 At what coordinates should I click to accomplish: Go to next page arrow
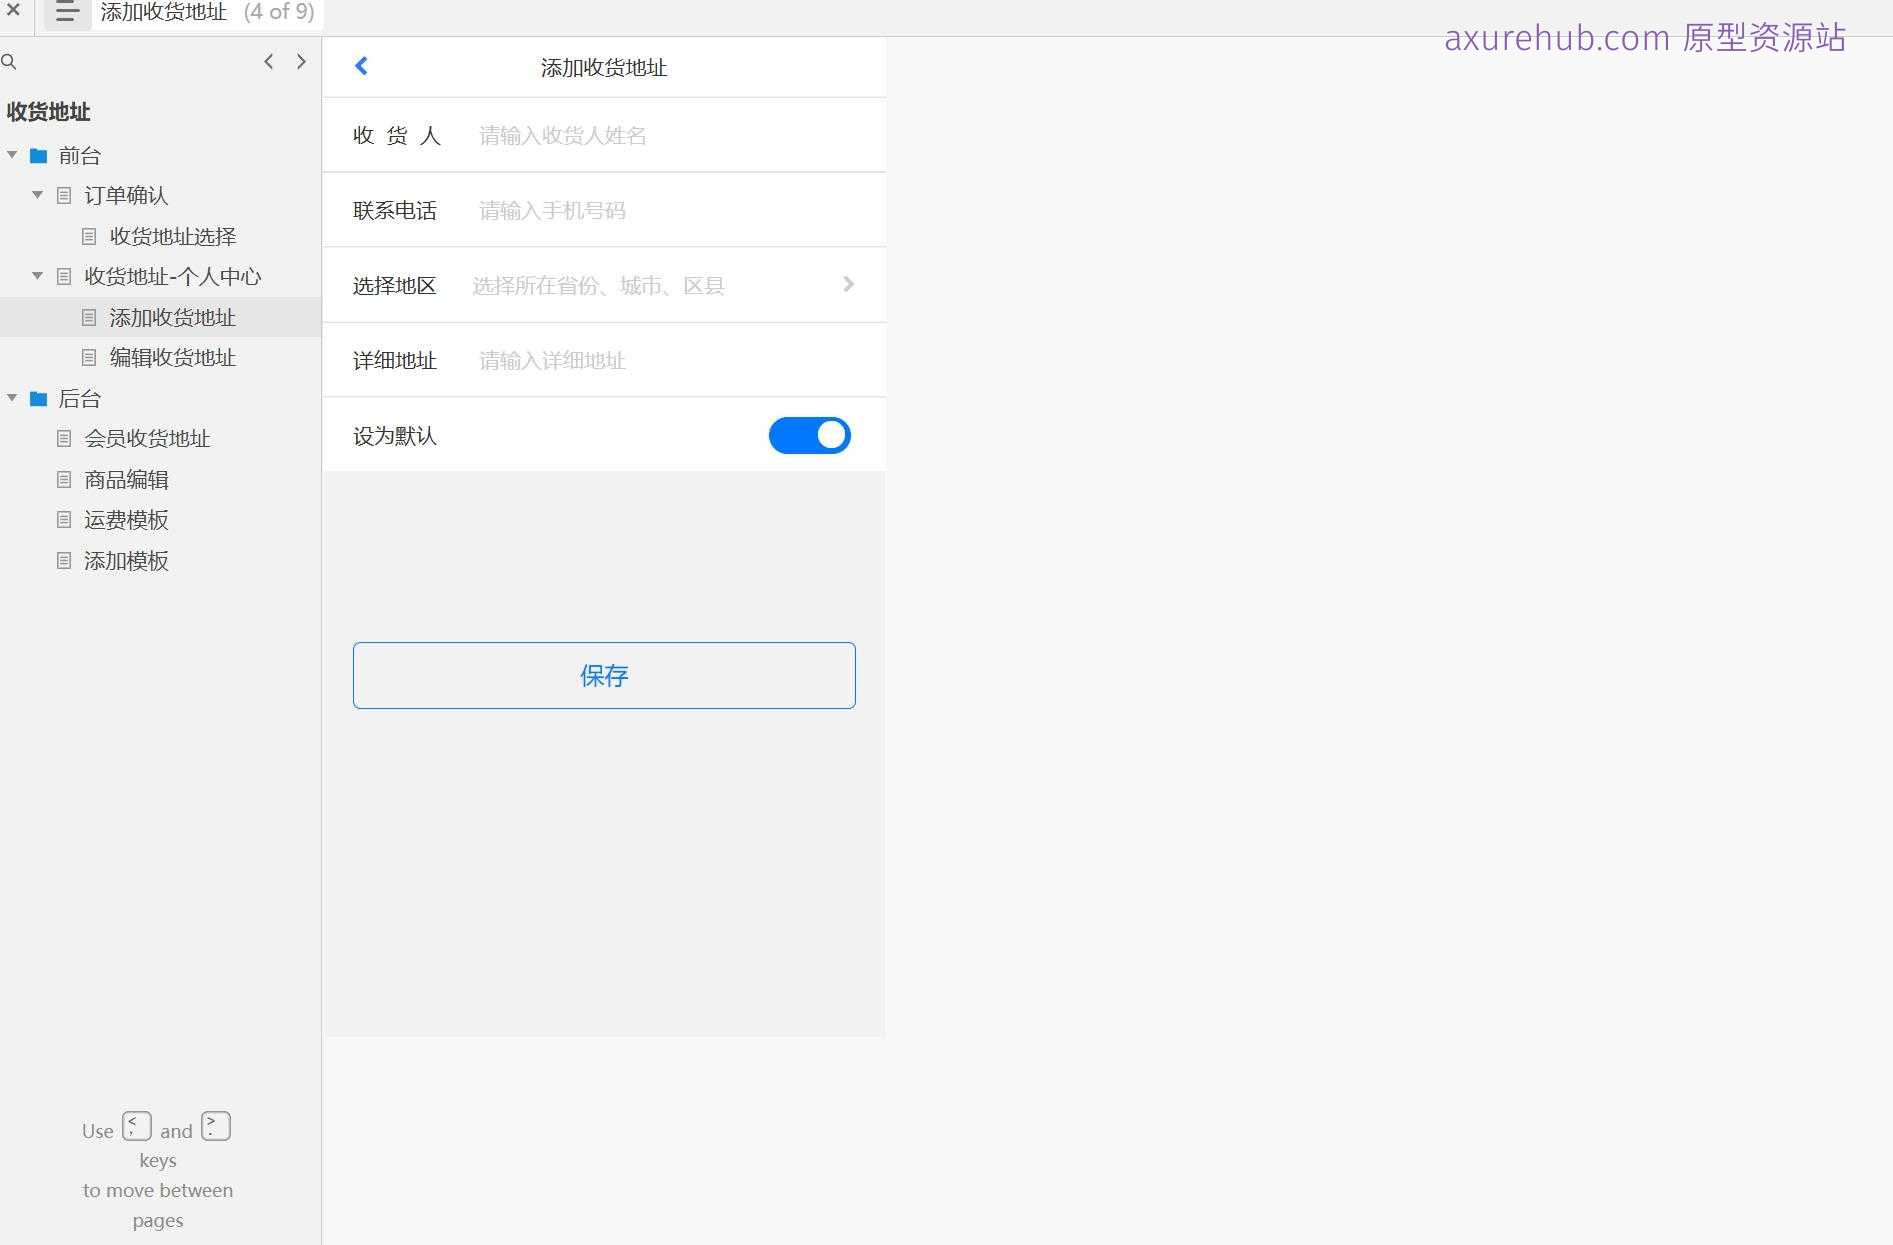301,61
